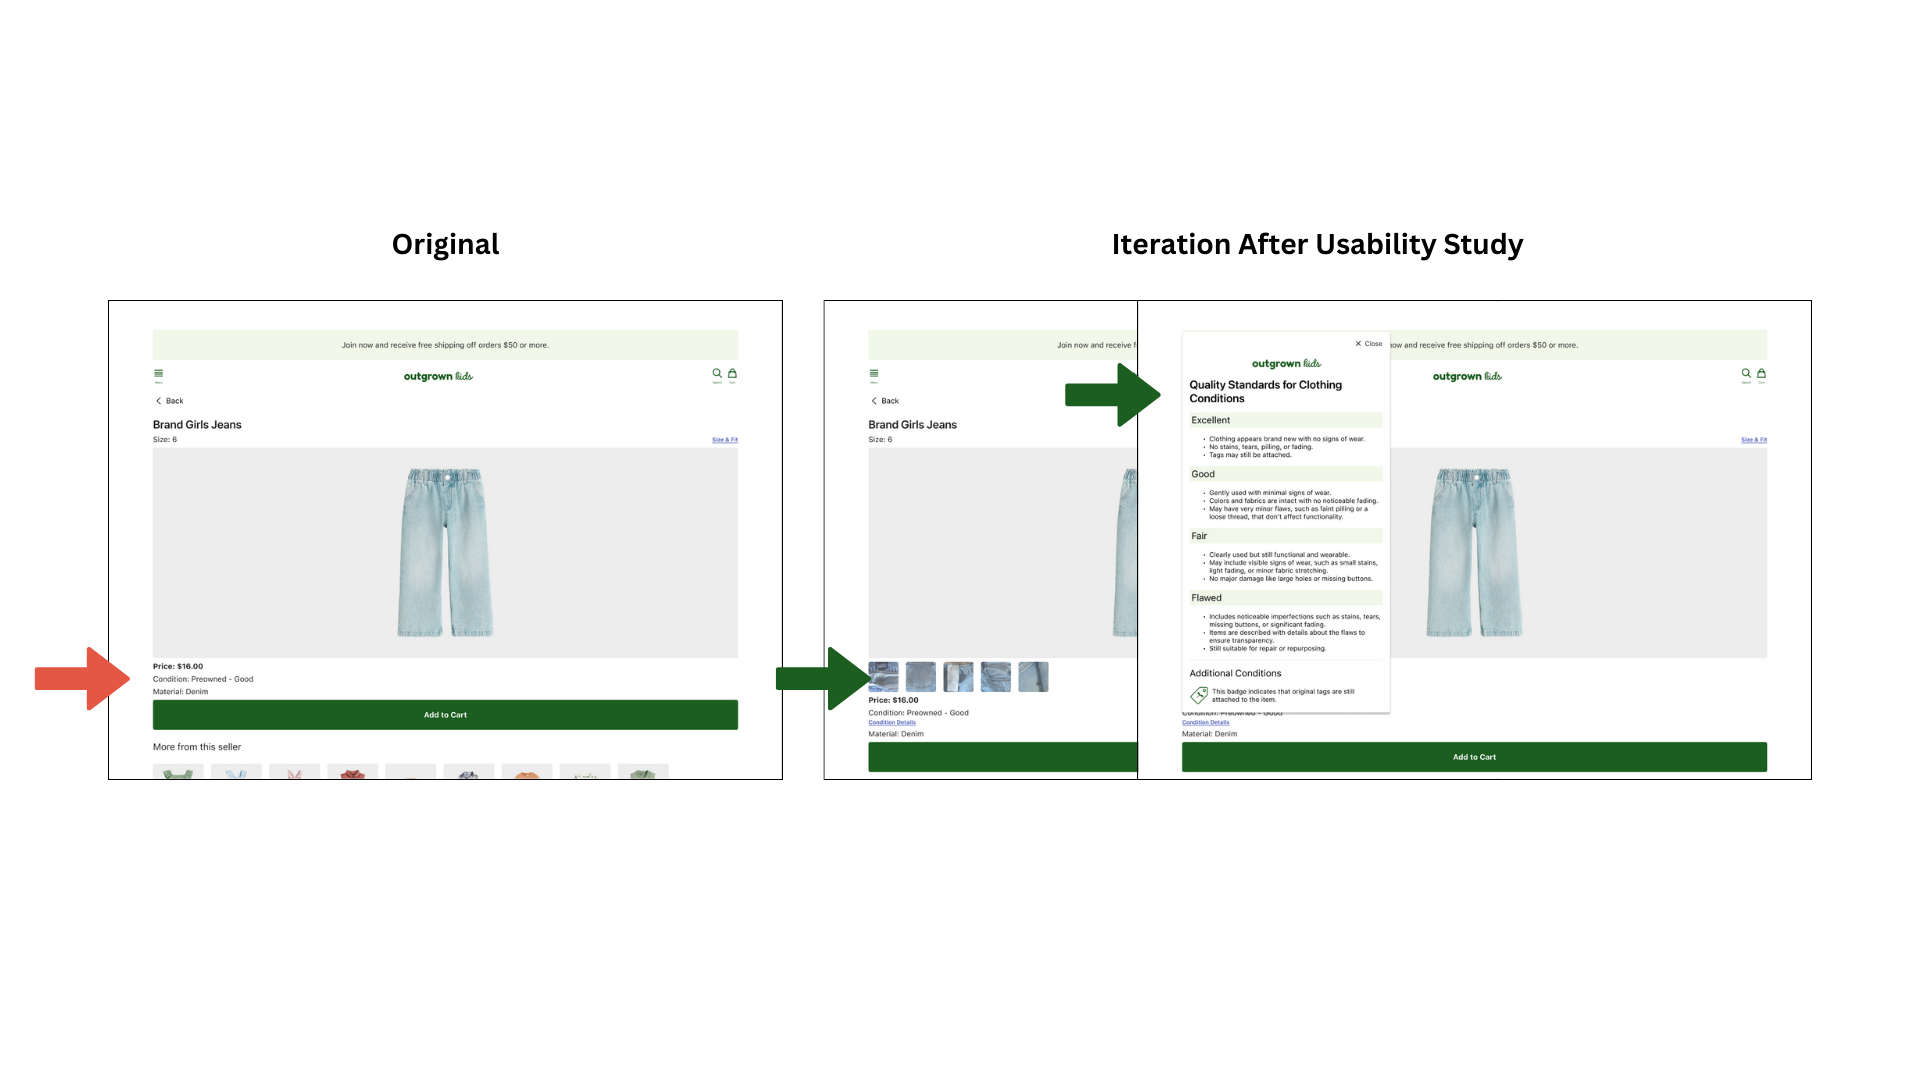The height and width of the screenshot is (1080, 1920).
Task: Go Back in the leftmost mockup
Action: 169,401
